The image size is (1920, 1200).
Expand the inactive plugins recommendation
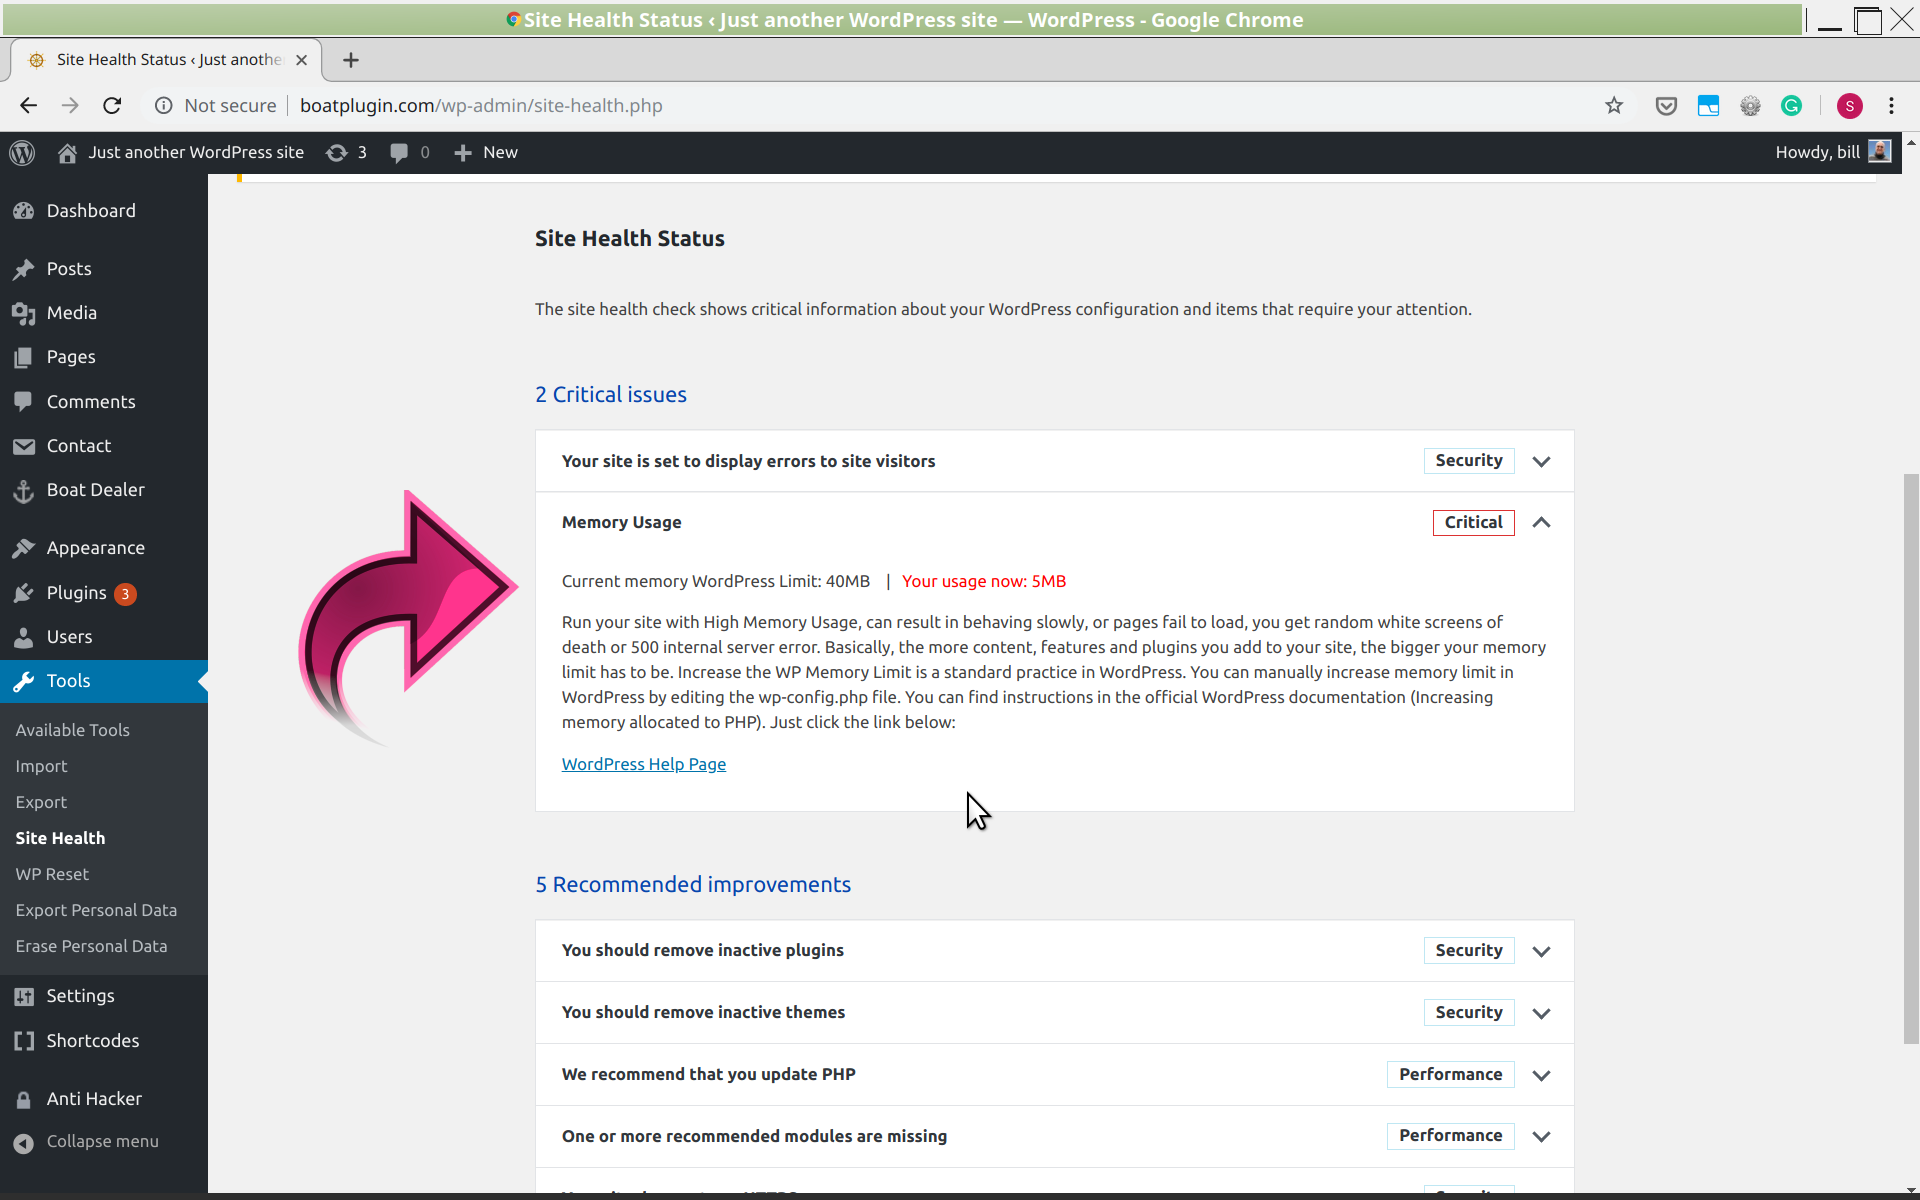click(x=1541, y=951)
